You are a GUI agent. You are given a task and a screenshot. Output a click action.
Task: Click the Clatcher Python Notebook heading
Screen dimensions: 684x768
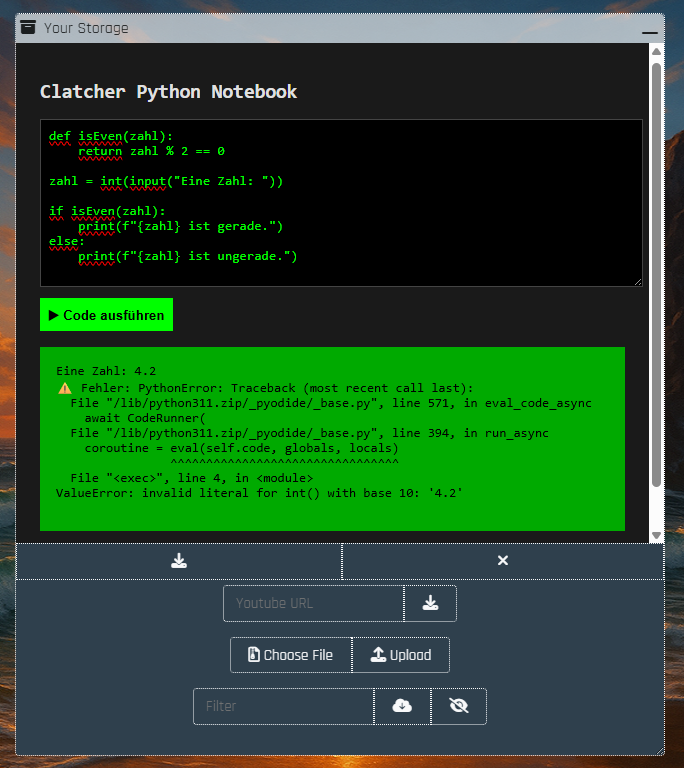(168, 92)
